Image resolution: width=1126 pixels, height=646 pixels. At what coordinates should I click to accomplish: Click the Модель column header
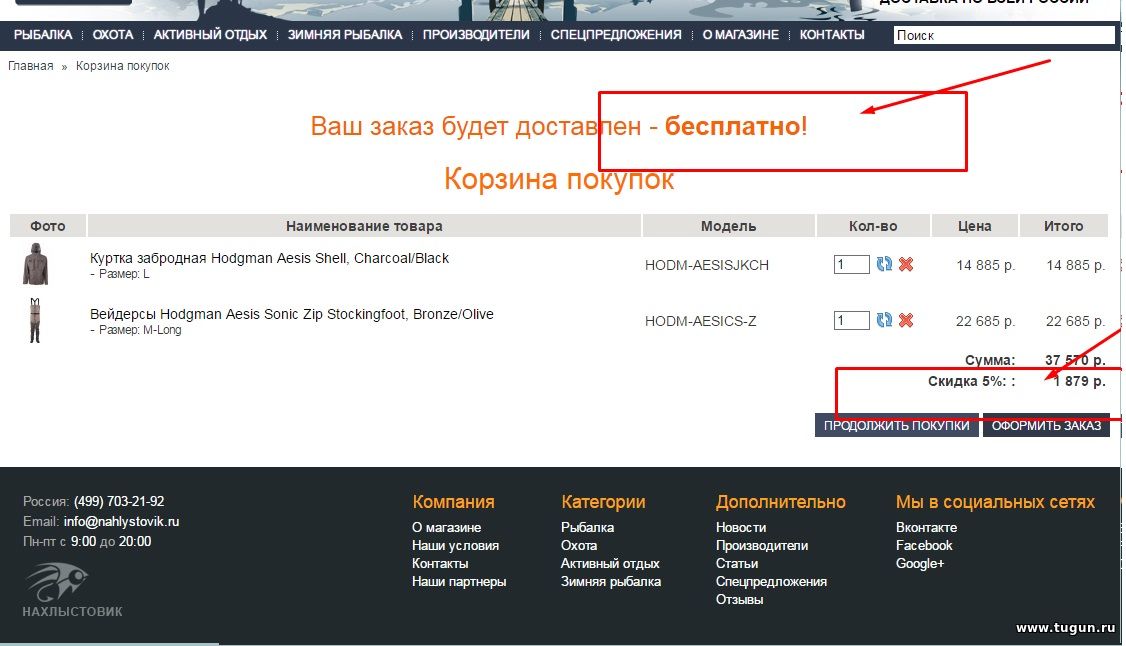tap(728, 226)
